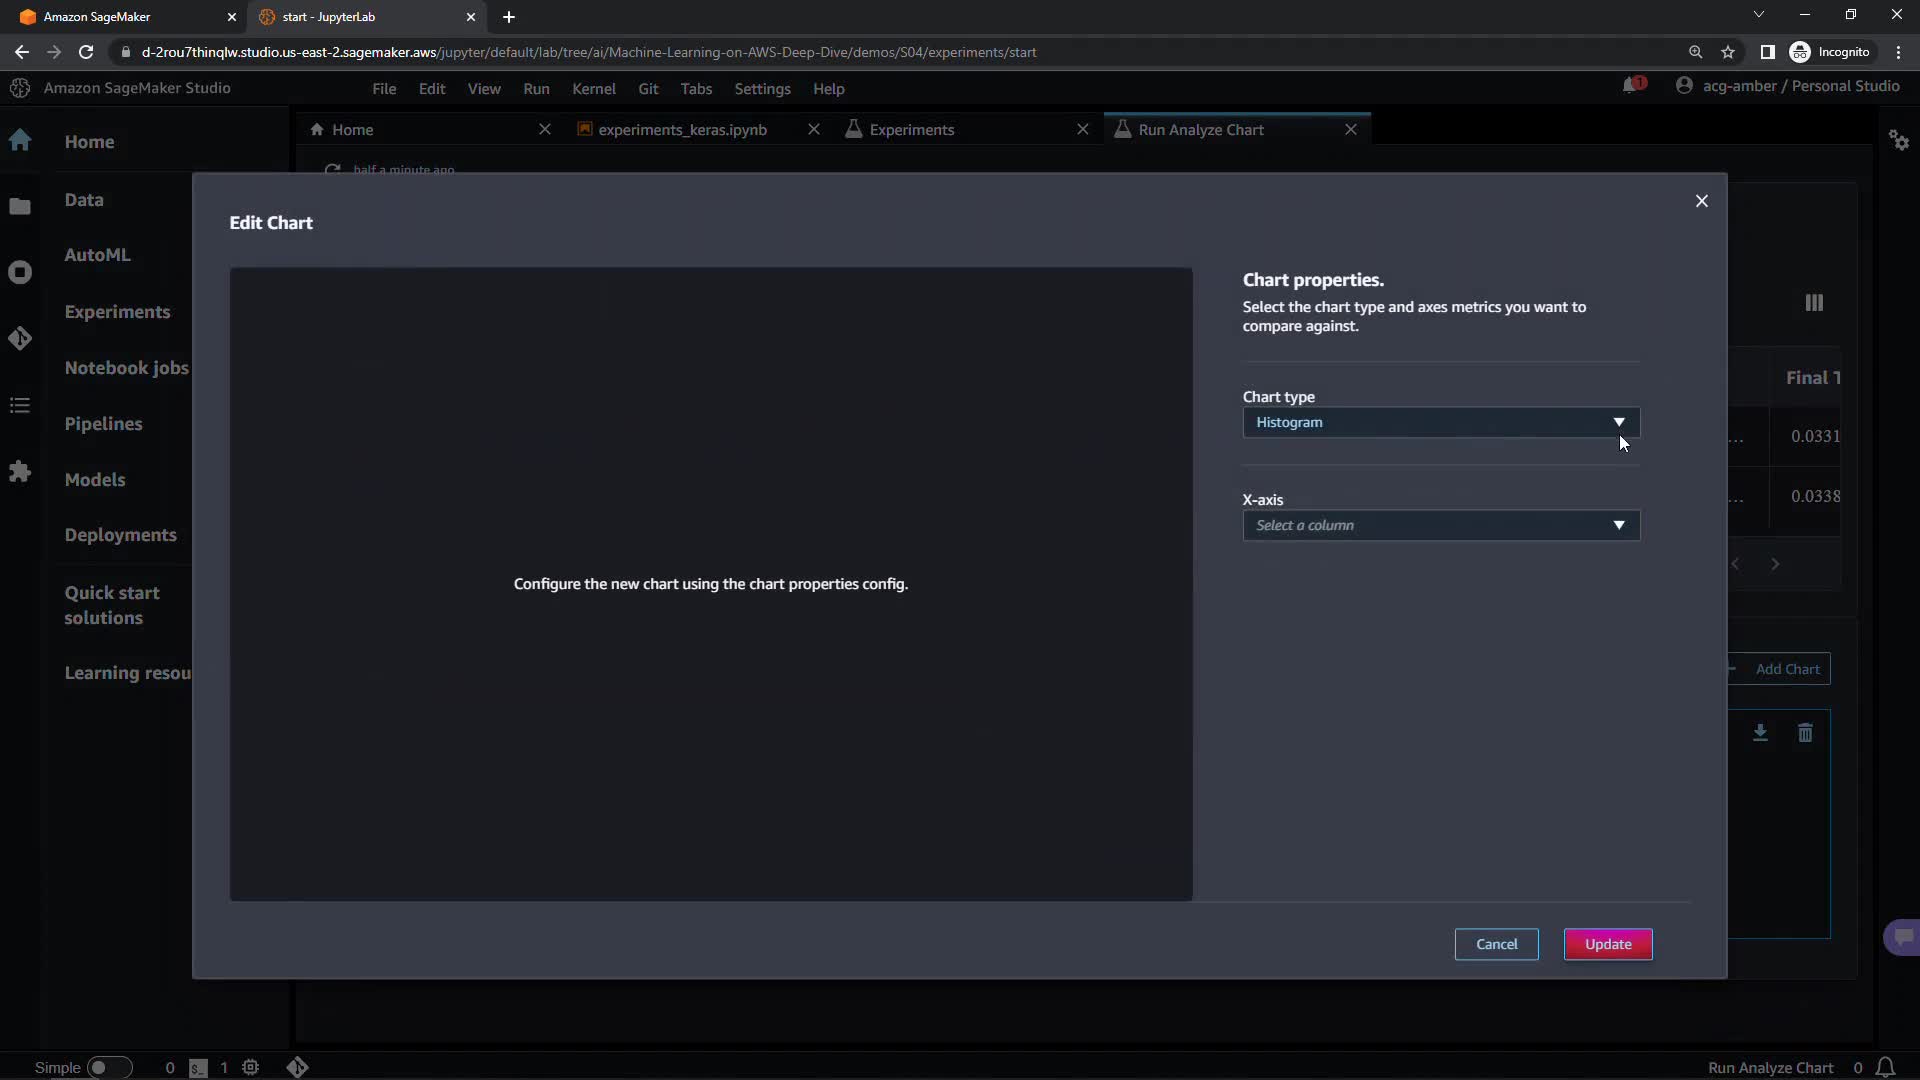Open the file browser folder icon
This screenshot has height=1080, width=1920.
[20, 207]
